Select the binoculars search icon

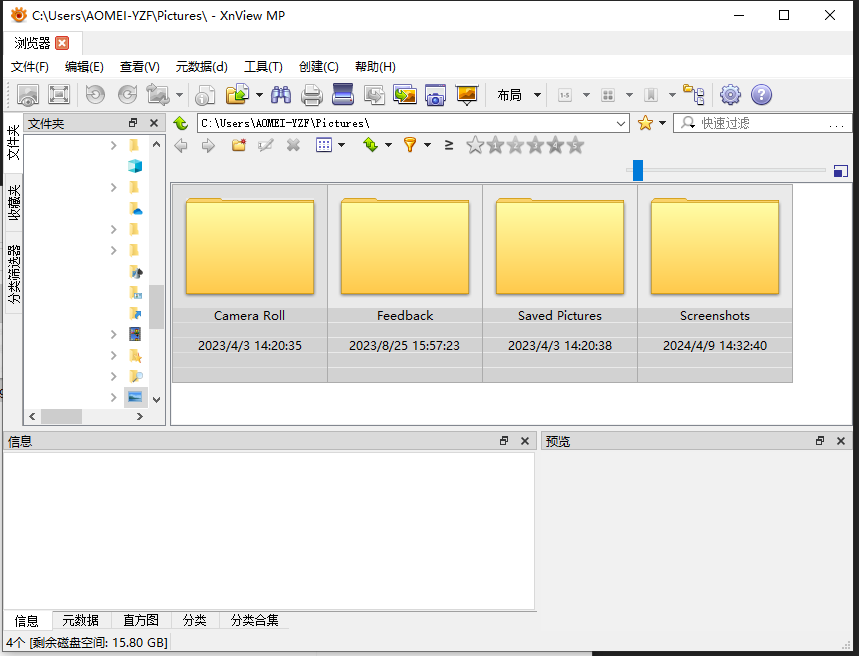click(x=281, y=94)
